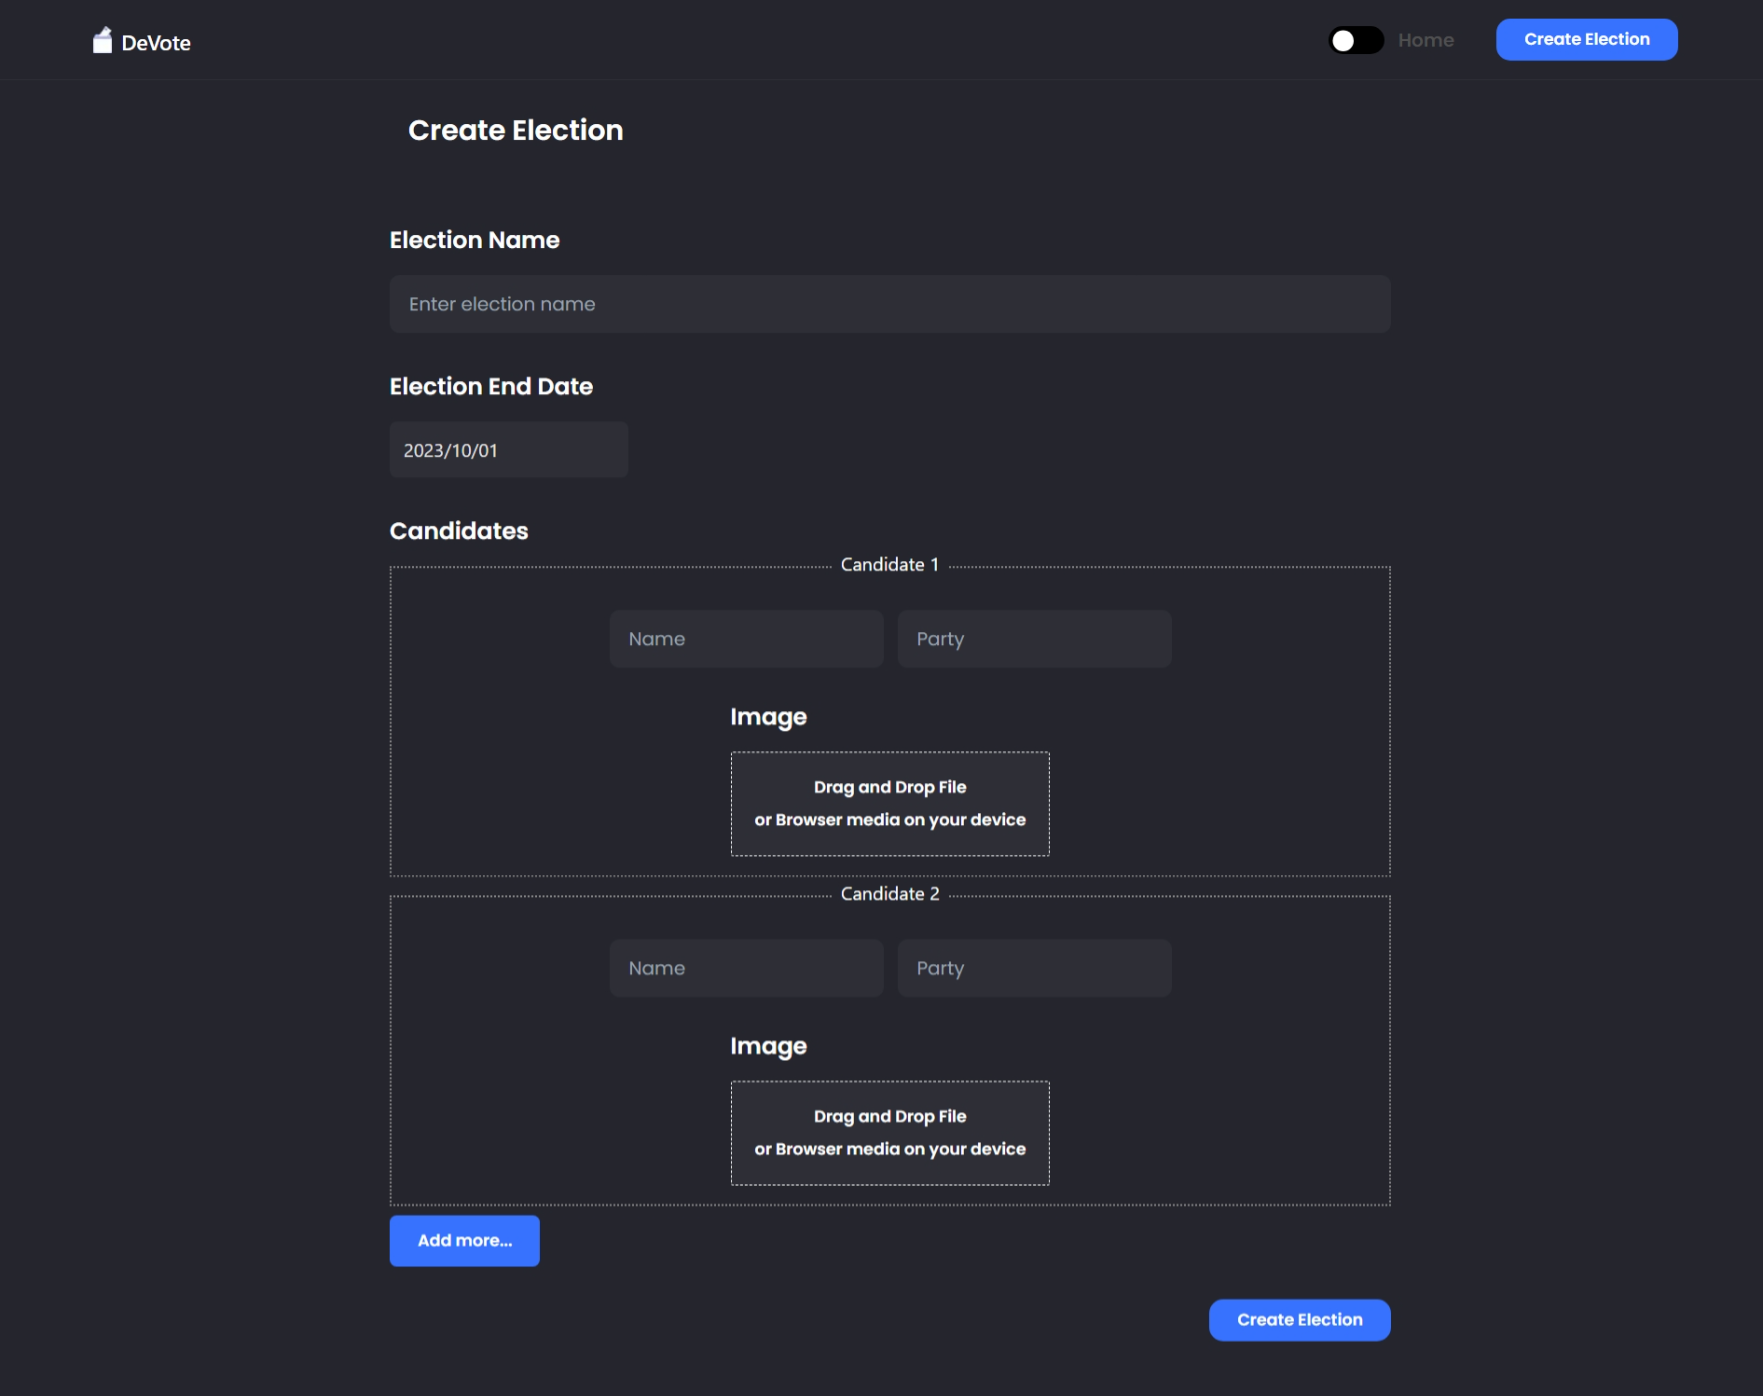1763x1396 pixels.
Task: Click the Browser media text for Candidate 1
Action: tap(889, 819)
